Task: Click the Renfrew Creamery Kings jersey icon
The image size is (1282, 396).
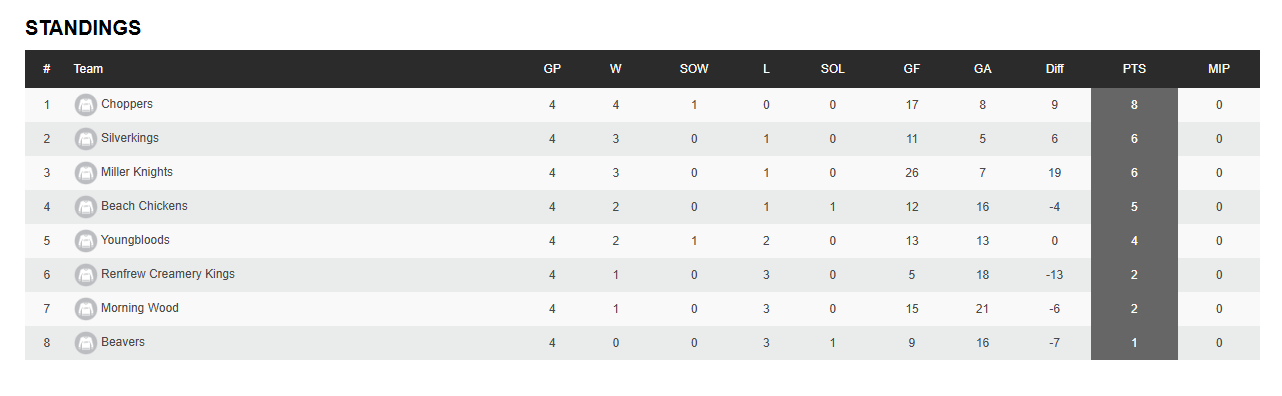Action: tap(86, 275)
